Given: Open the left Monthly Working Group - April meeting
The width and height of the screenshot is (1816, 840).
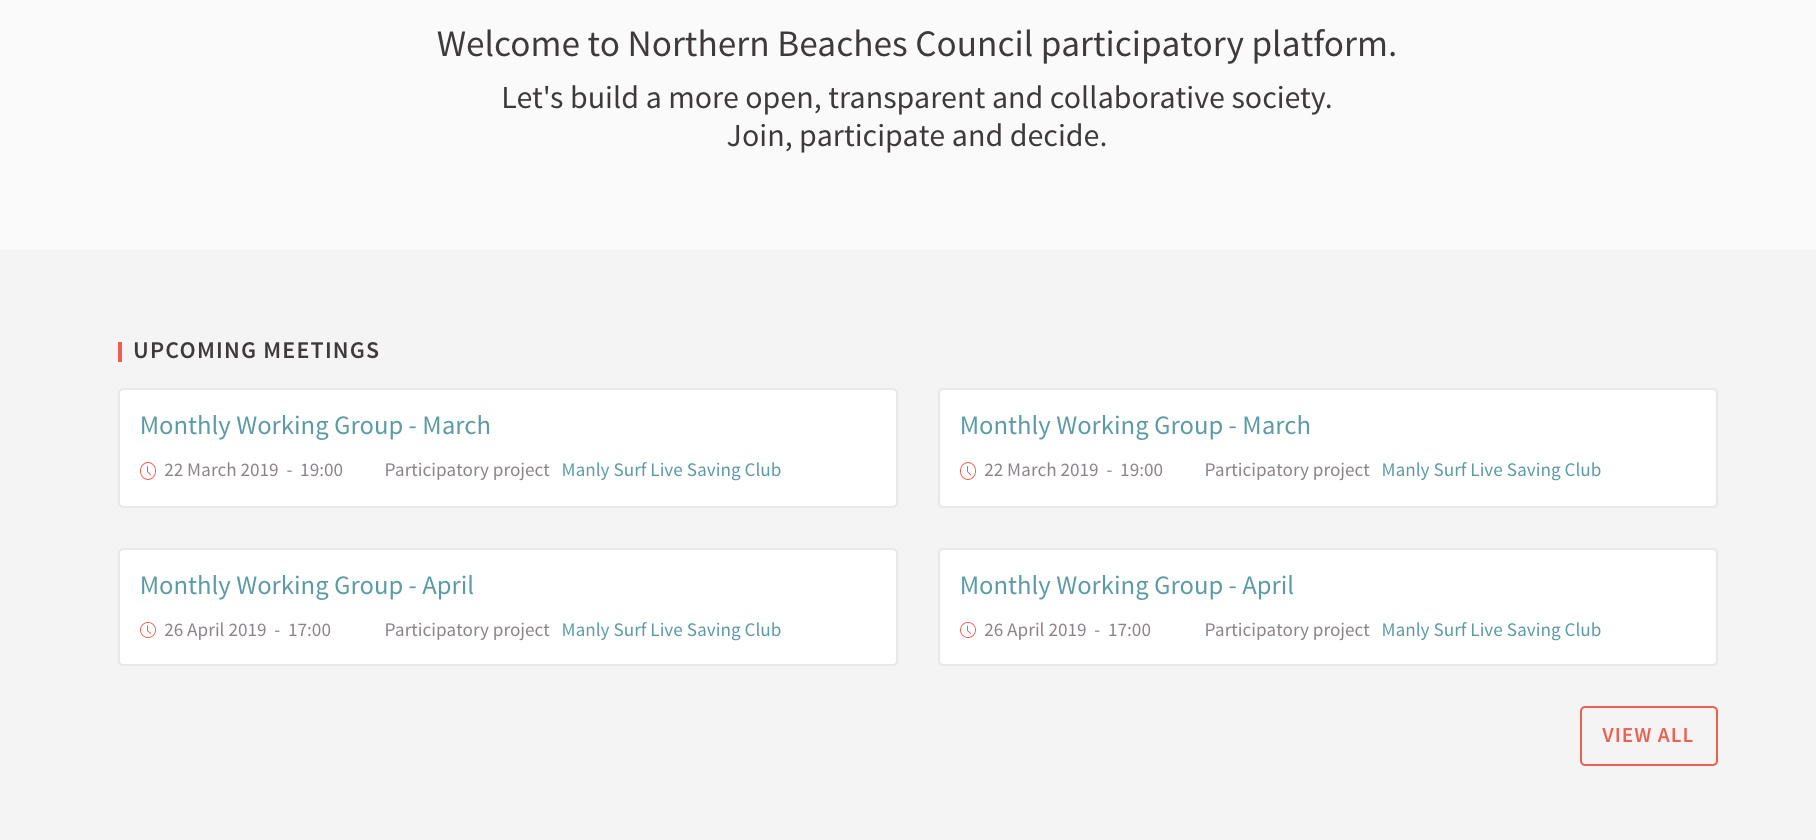Looking at the screenshot, I should pyautogui.click(x=307, y=586).
